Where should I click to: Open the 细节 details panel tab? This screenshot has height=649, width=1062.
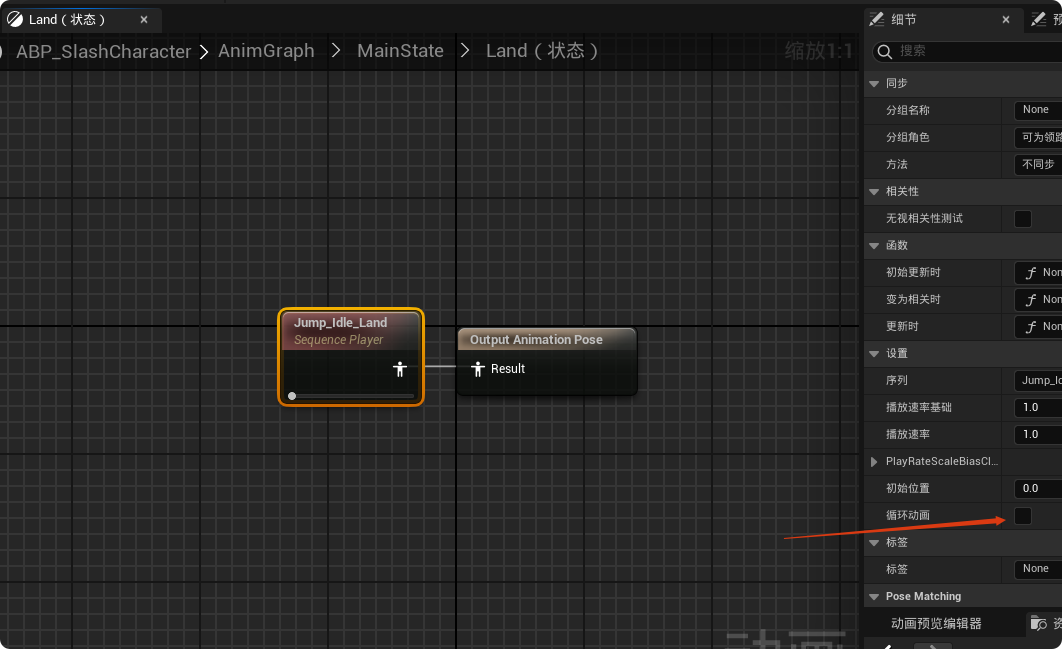click(942, 20)
